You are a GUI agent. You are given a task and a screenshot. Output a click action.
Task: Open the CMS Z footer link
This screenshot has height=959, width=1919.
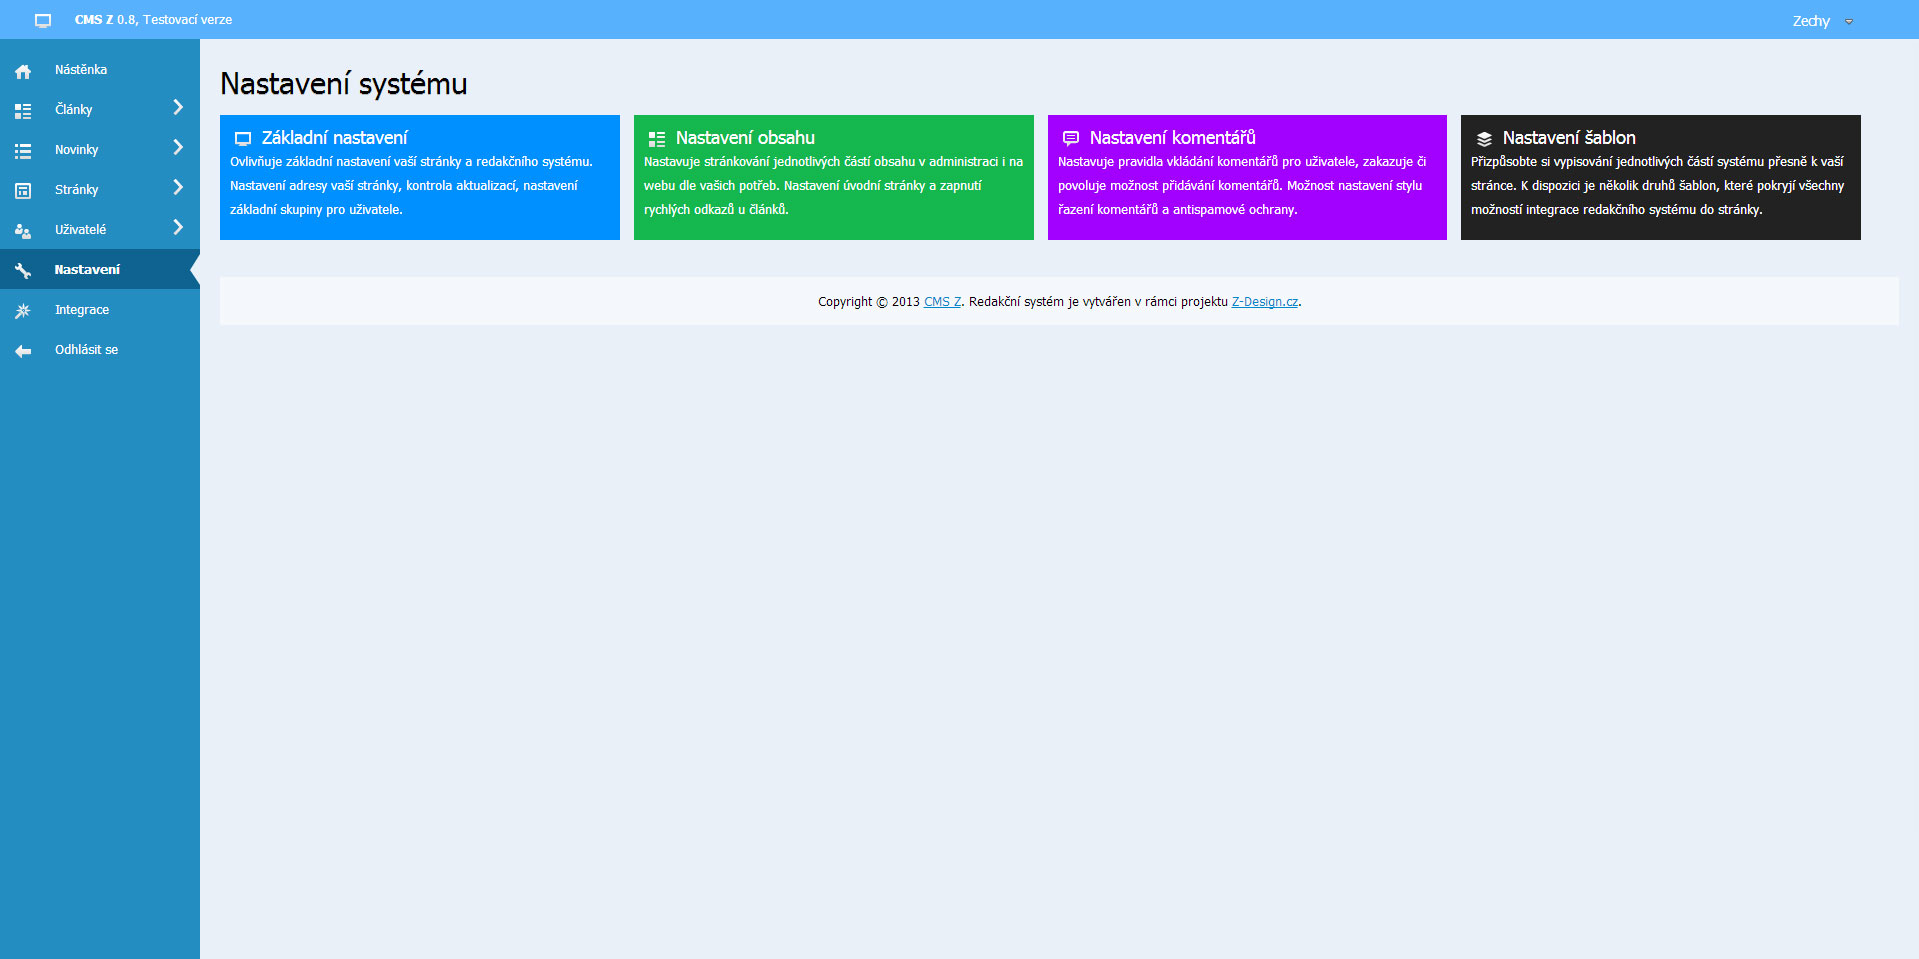pos(942,302)
